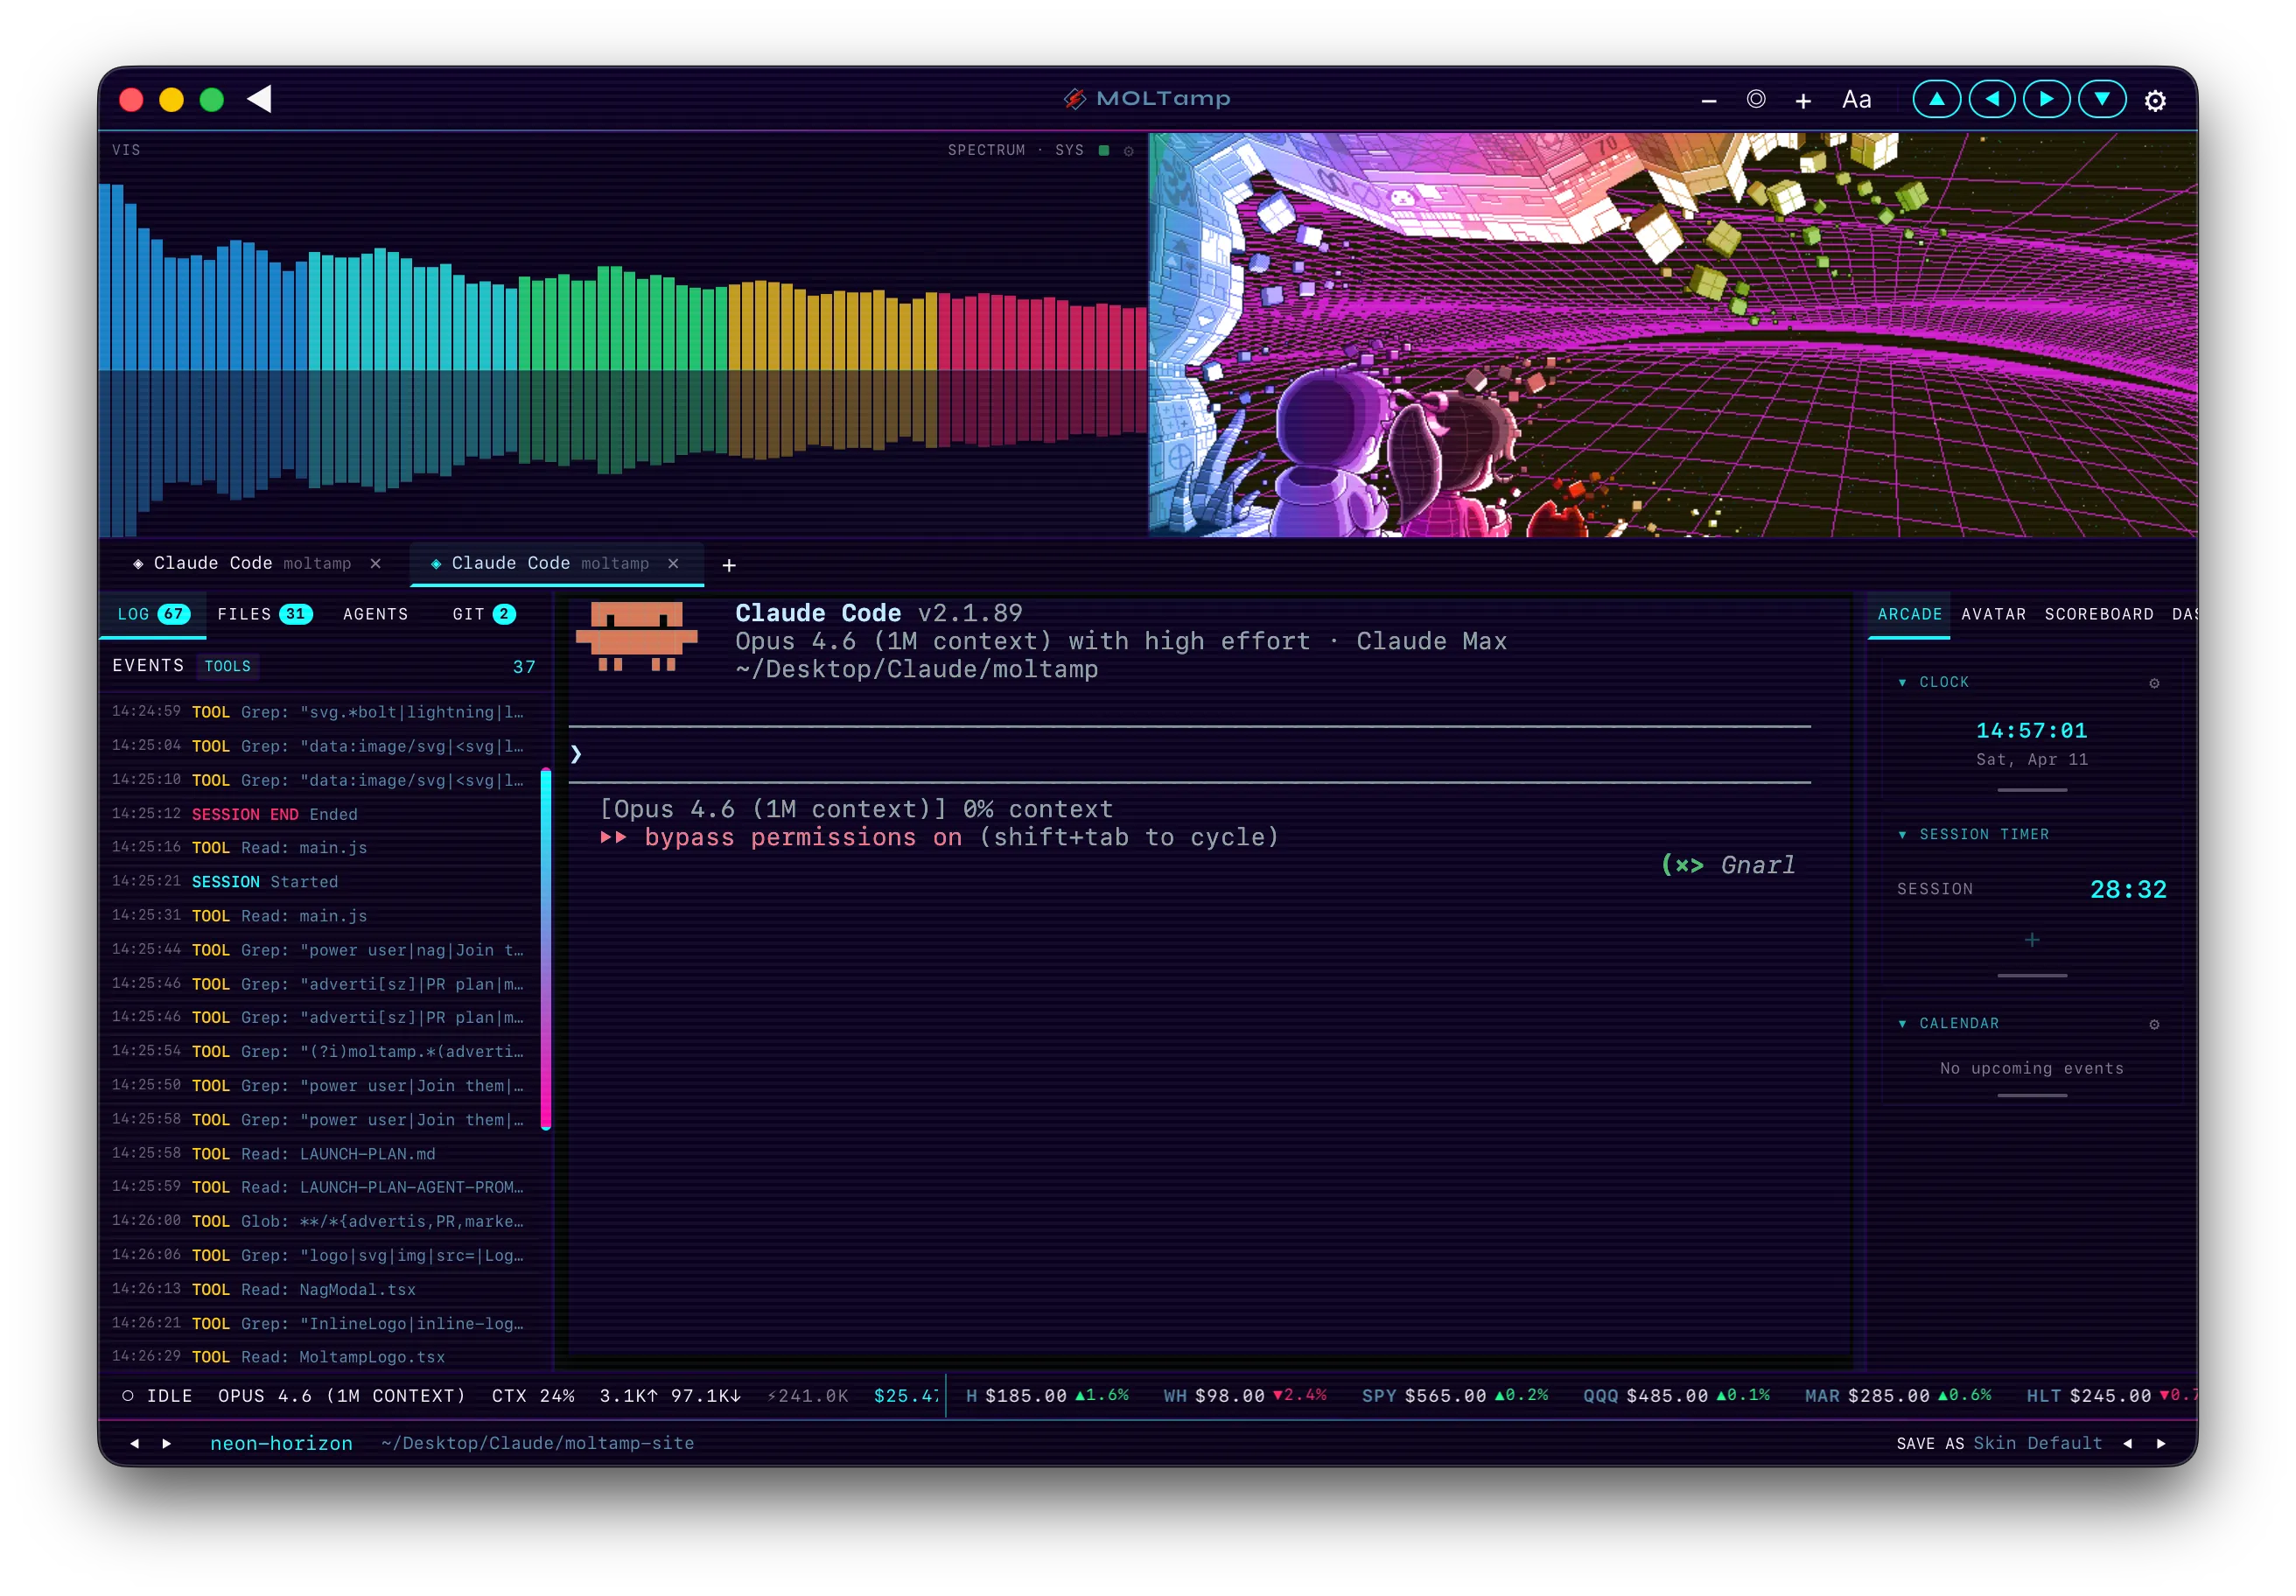Add a timer using the Session Timer plus
The image size is (2296, 1596).
[x=2032, y=940]
